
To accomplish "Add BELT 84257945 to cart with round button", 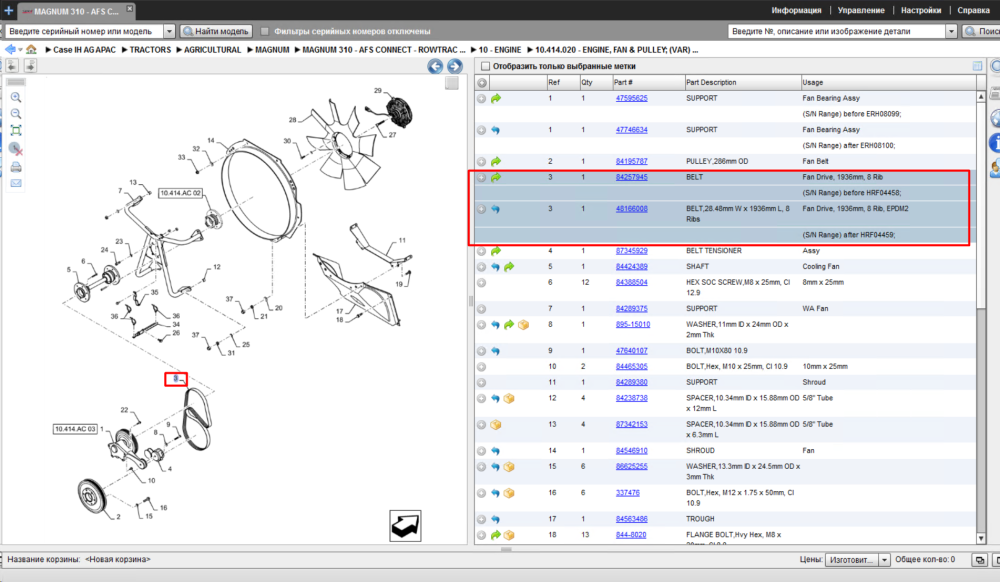I will (x=482, y=177).
